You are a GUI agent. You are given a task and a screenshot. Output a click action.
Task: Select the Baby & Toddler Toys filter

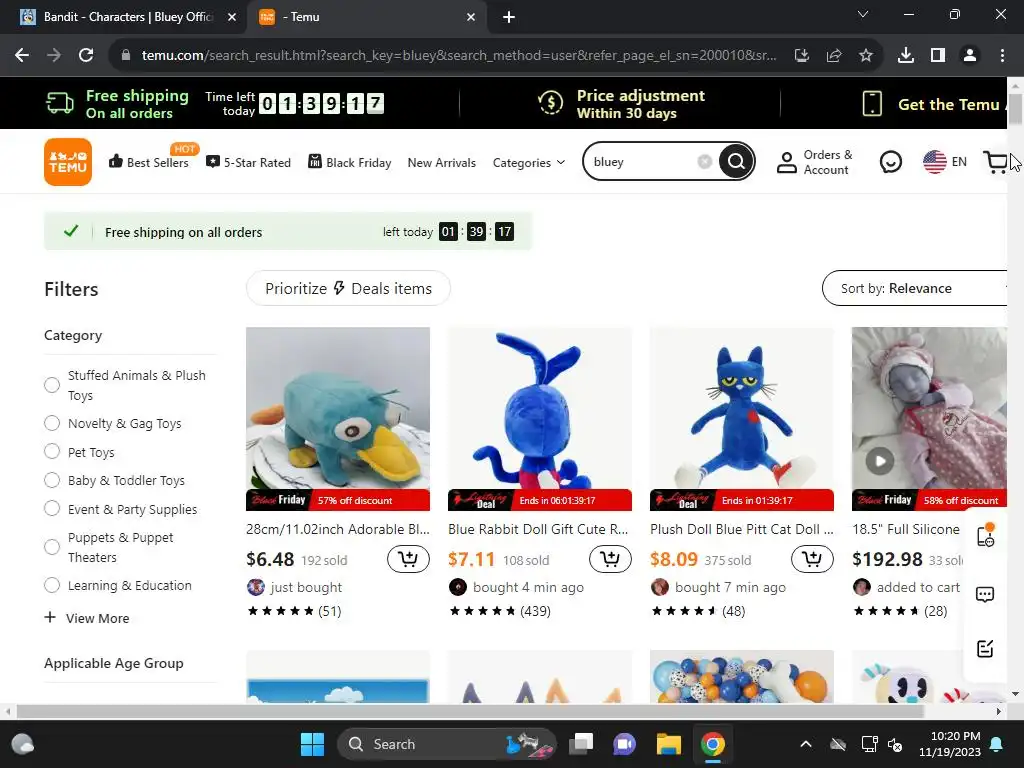(52, 480)
